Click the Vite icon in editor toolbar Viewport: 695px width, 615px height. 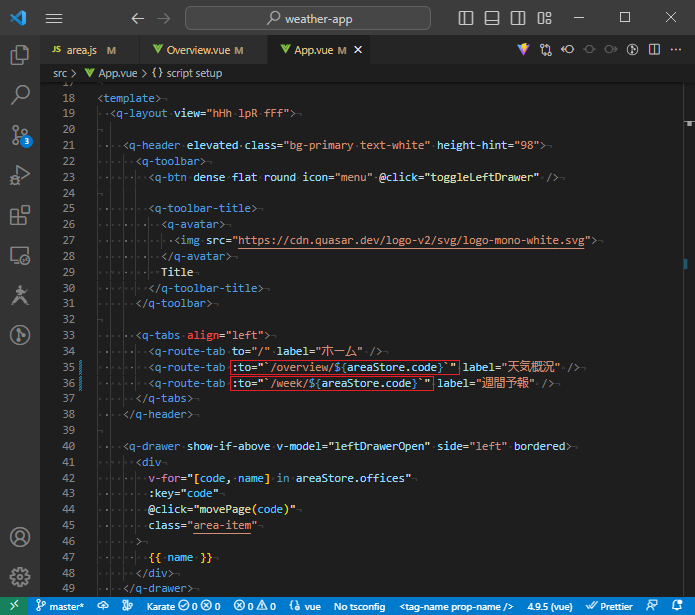(523, 50)
